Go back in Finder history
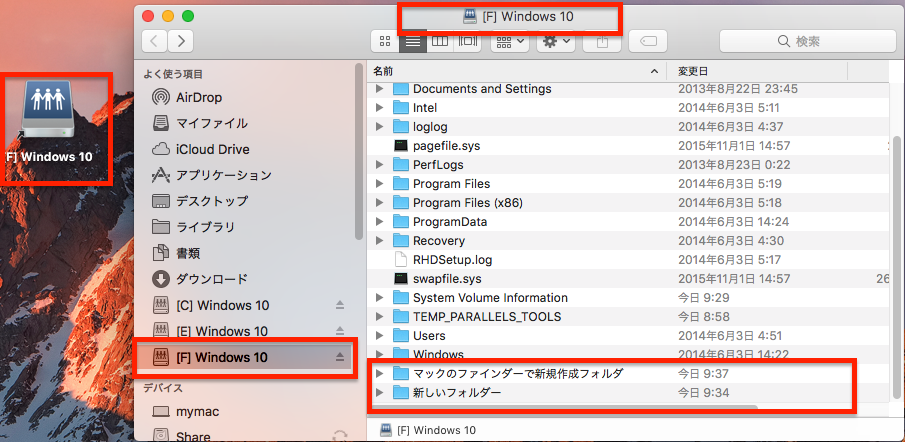The height and width of the screenshot is (442, 905). coord(155,41)
